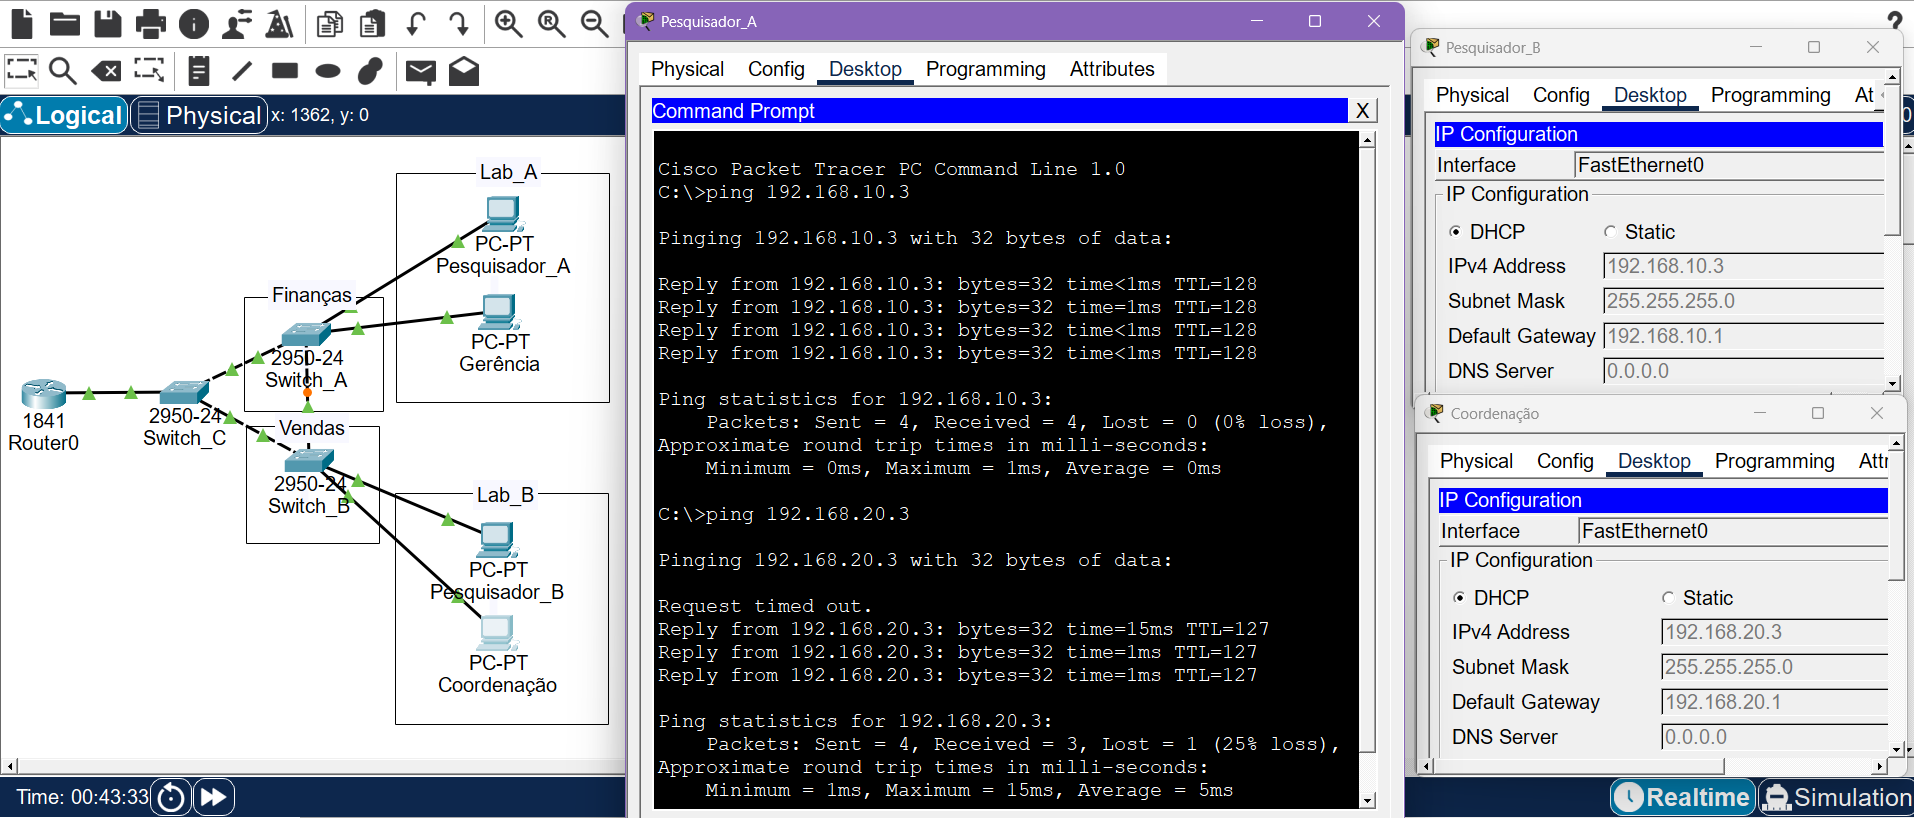
Task: Open Interface dropdown in Coordenação window
Action: click(x=1733, y=531)
